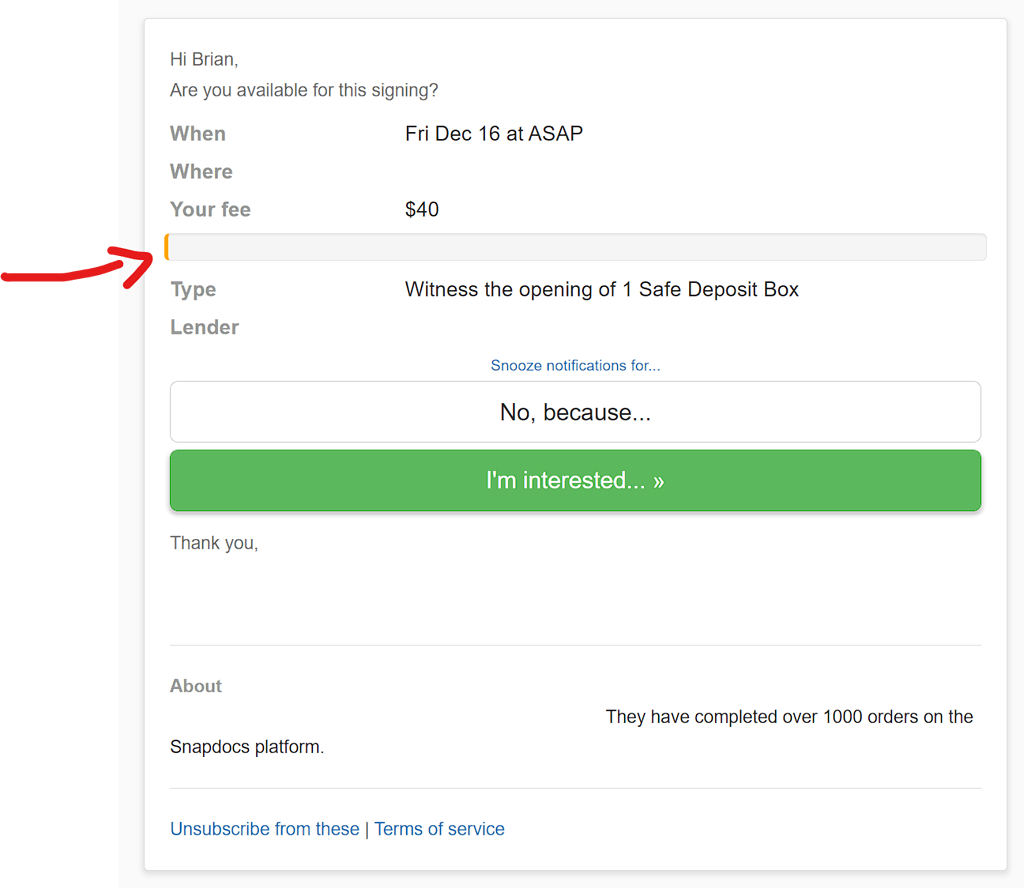Click the "$40" fee amount
Screen dimensions: 1024x888
tap(421, 210)
